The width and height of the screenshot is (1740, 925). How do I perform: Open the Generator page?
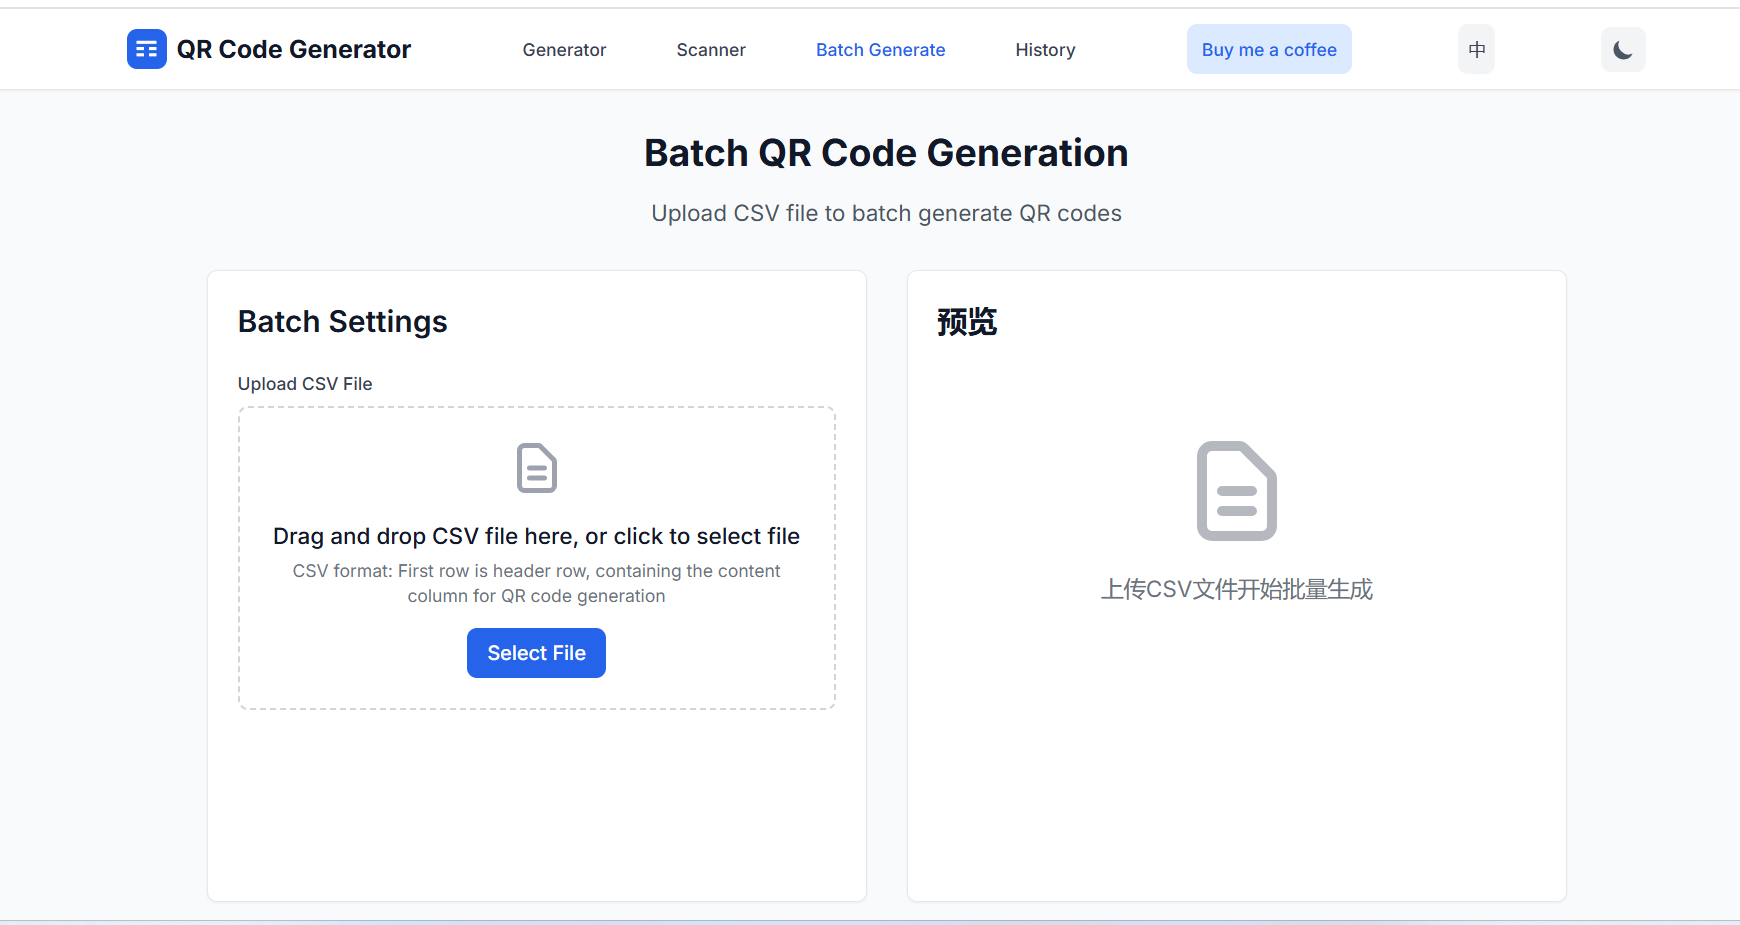(564, 49)
